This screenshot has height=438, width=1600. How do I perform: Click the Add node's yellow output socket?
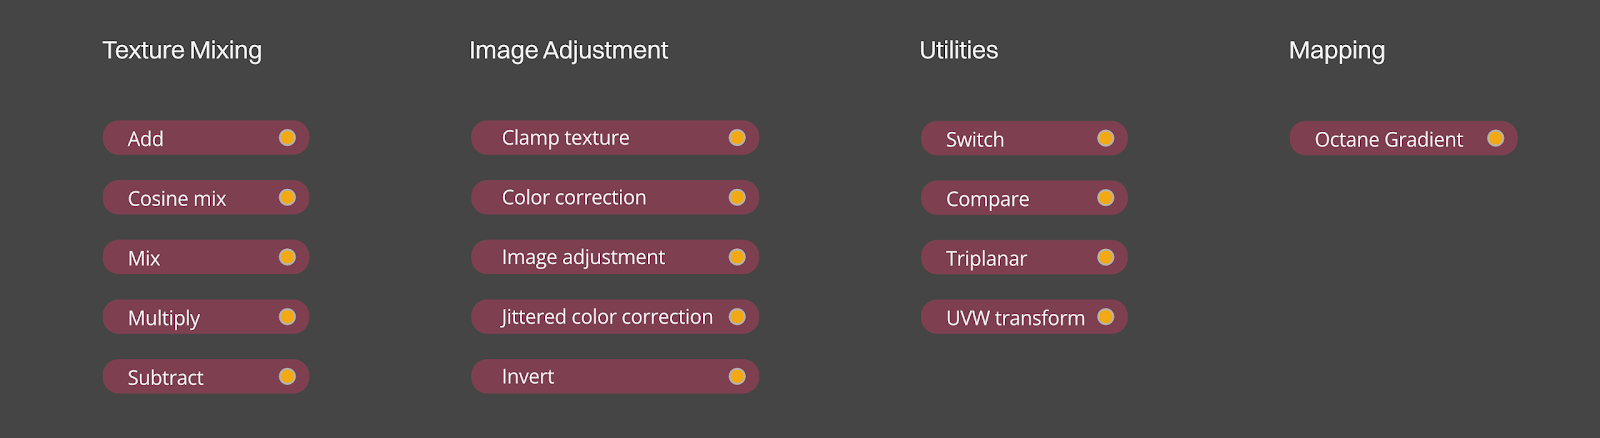point(287,138)
